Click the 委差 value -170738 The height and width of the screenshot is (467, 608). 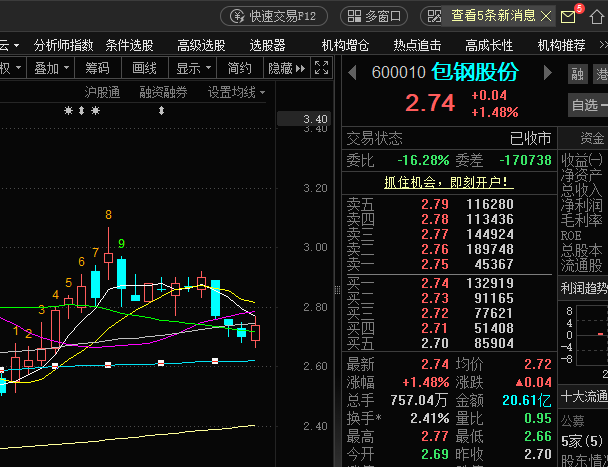[525, 160]
